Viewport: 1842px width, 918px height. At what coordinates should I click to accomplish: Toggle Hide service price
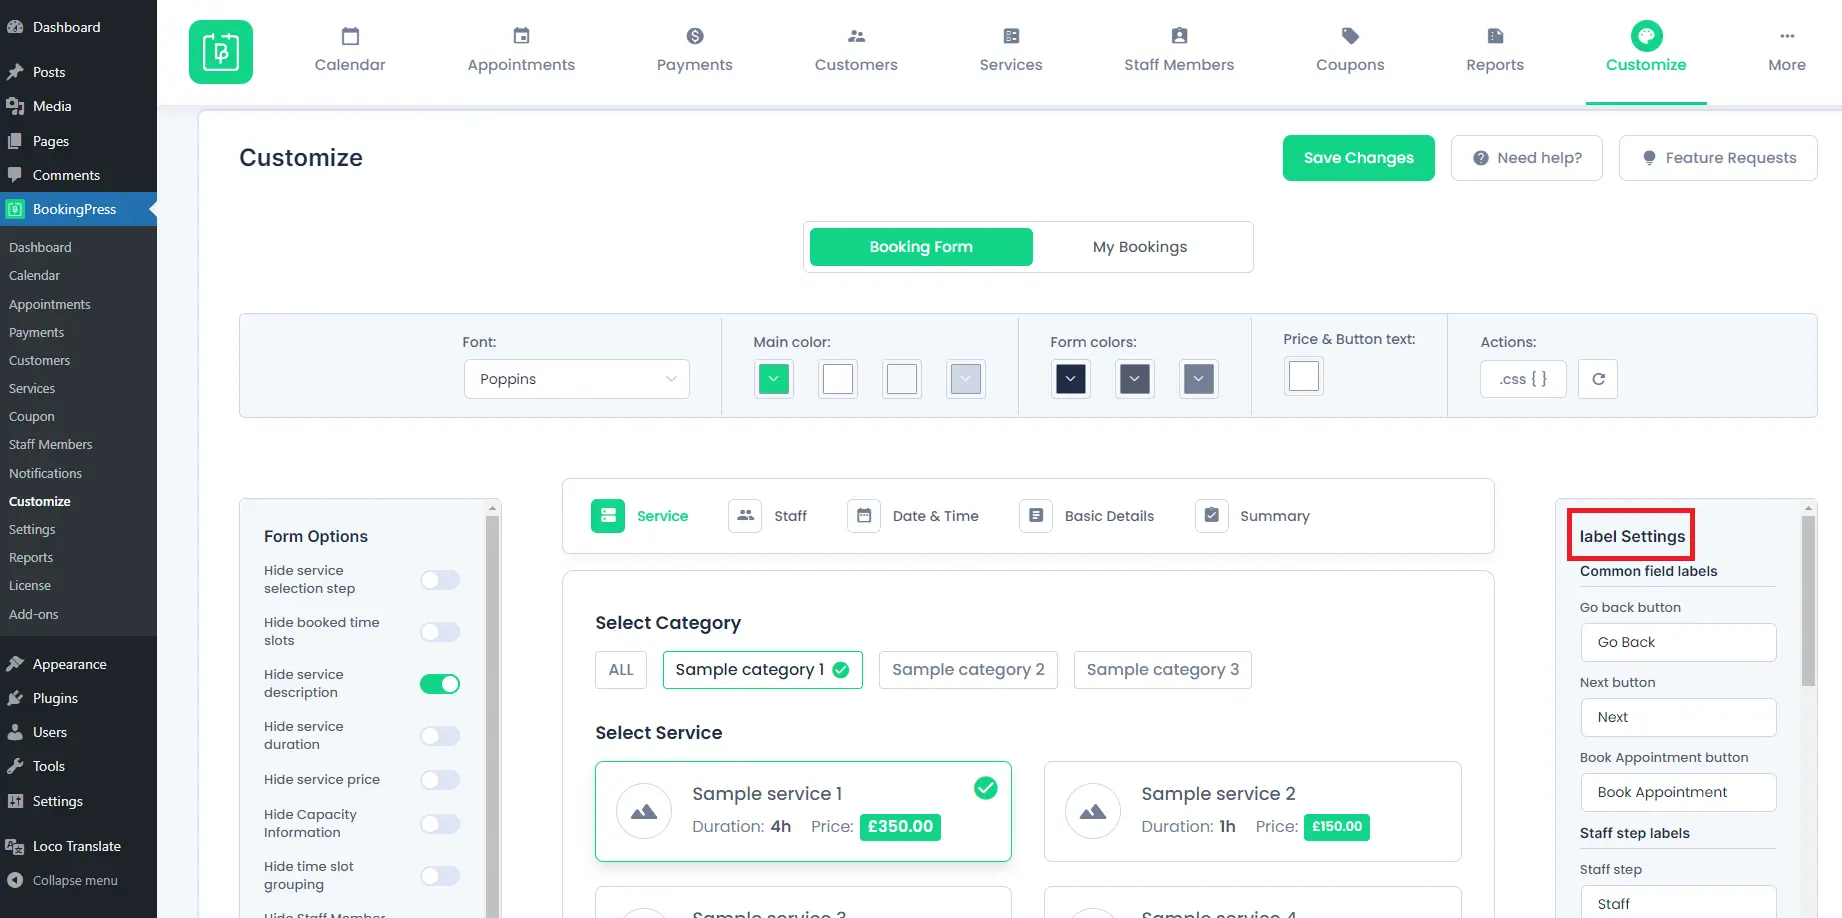[x=440, y=780]
